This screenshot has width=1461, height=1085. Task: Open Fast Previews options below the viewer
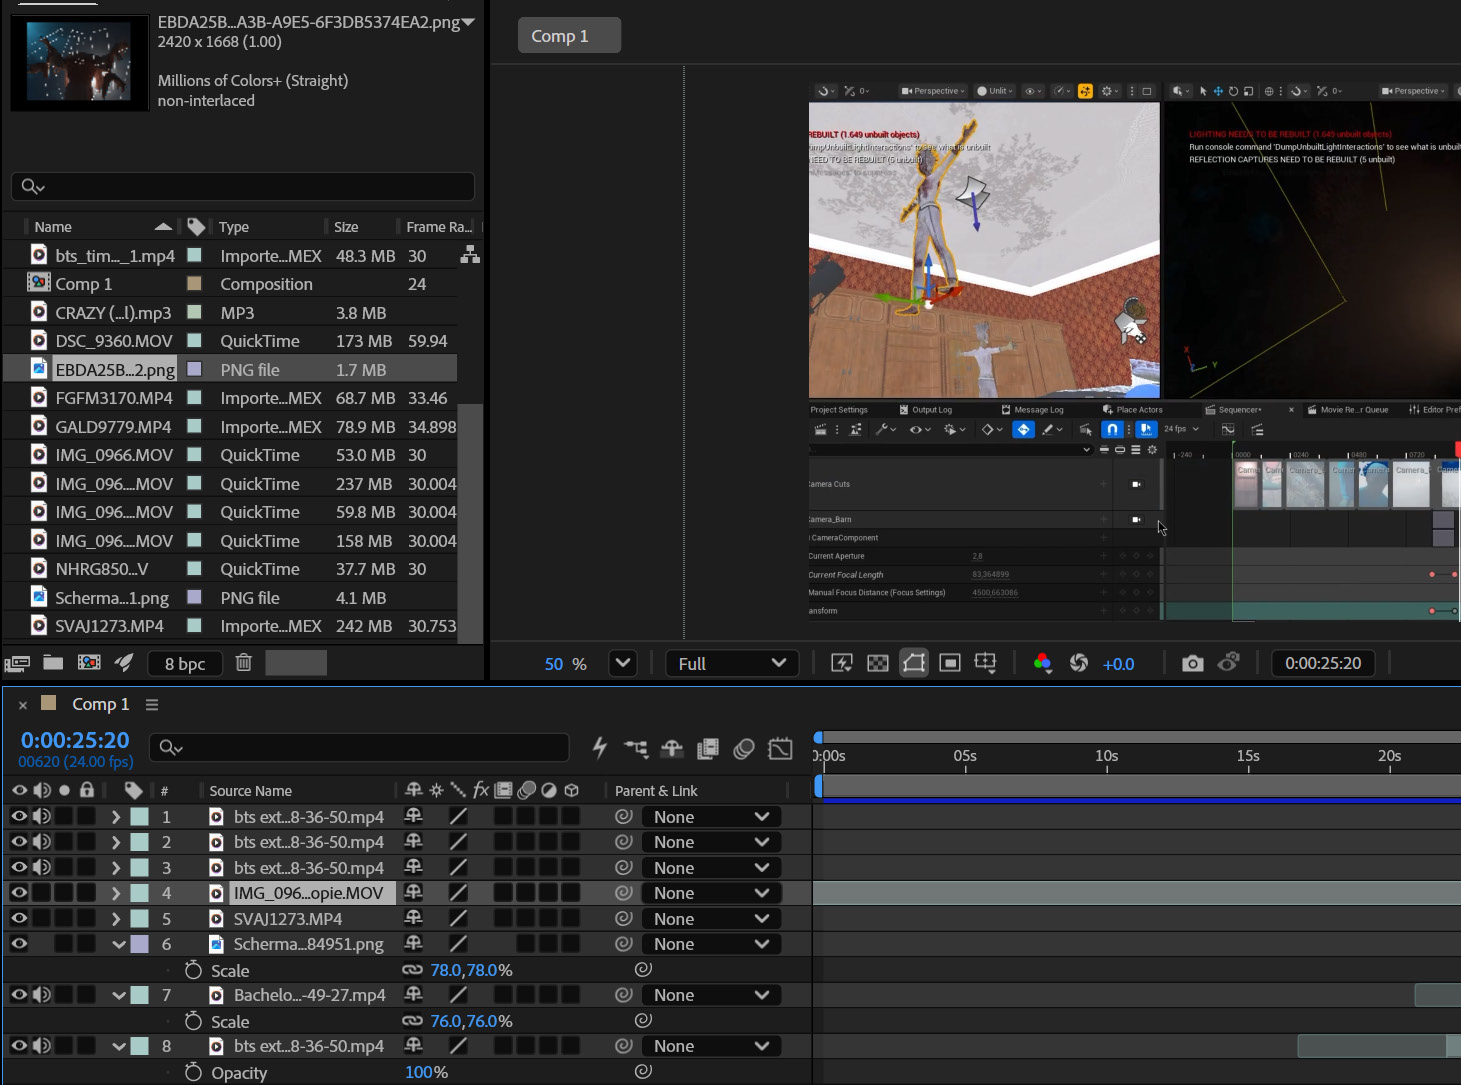pos(842,663)
